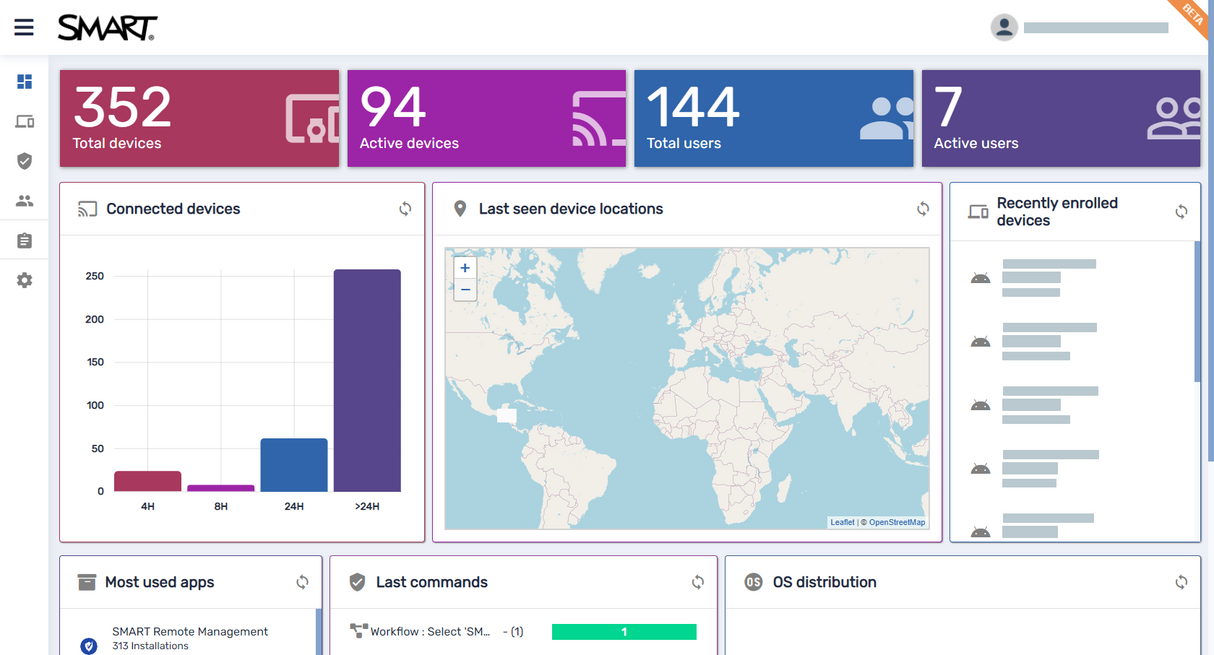The width and height of the screenshot is (1214, 655).
Task: Refresh the OS distribution panel
Action: pyautogui.click(x=1181, y=582)
